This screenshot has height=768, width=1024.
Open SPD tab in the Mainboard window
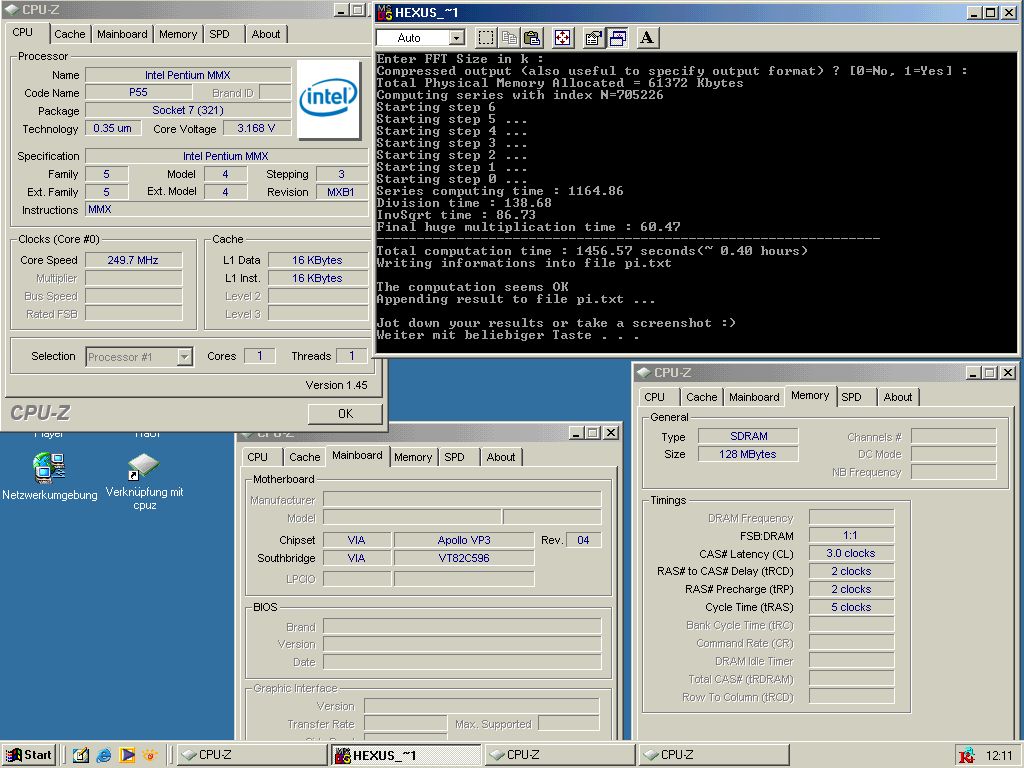pyautogui.click(x=455, y=457)
